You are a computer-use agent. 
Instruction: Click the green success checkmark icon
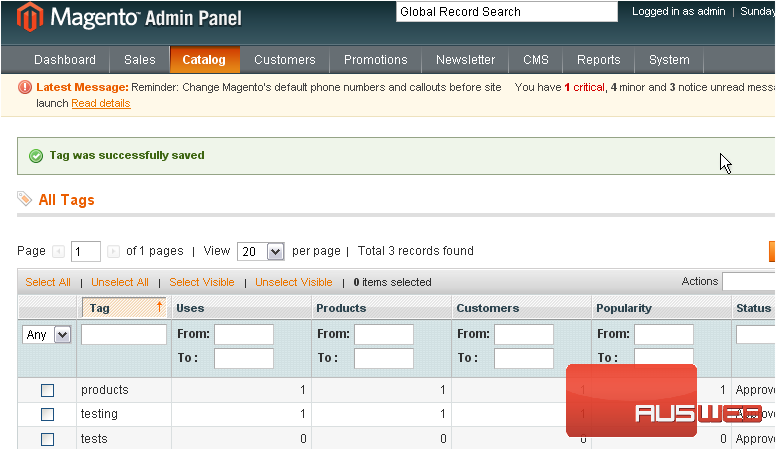pyautogui.click(x=36, y=156)
